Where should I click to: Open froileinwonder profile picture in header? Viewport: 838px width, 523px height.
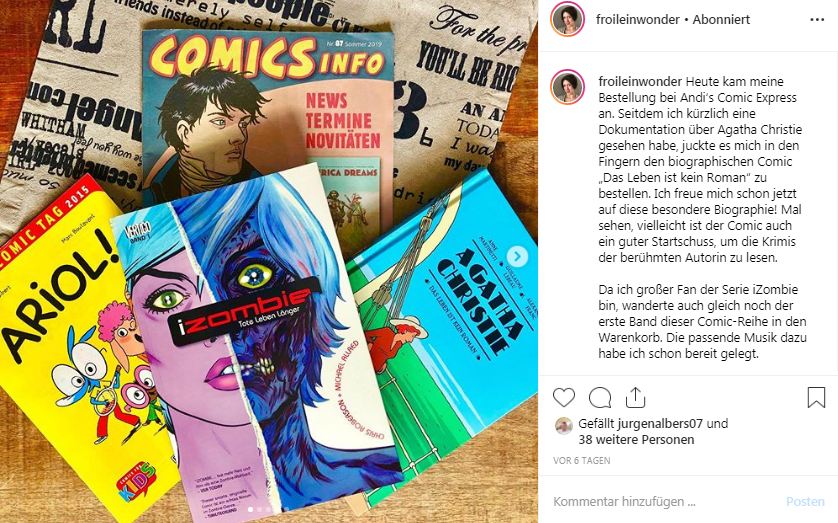tap(568, 19)
